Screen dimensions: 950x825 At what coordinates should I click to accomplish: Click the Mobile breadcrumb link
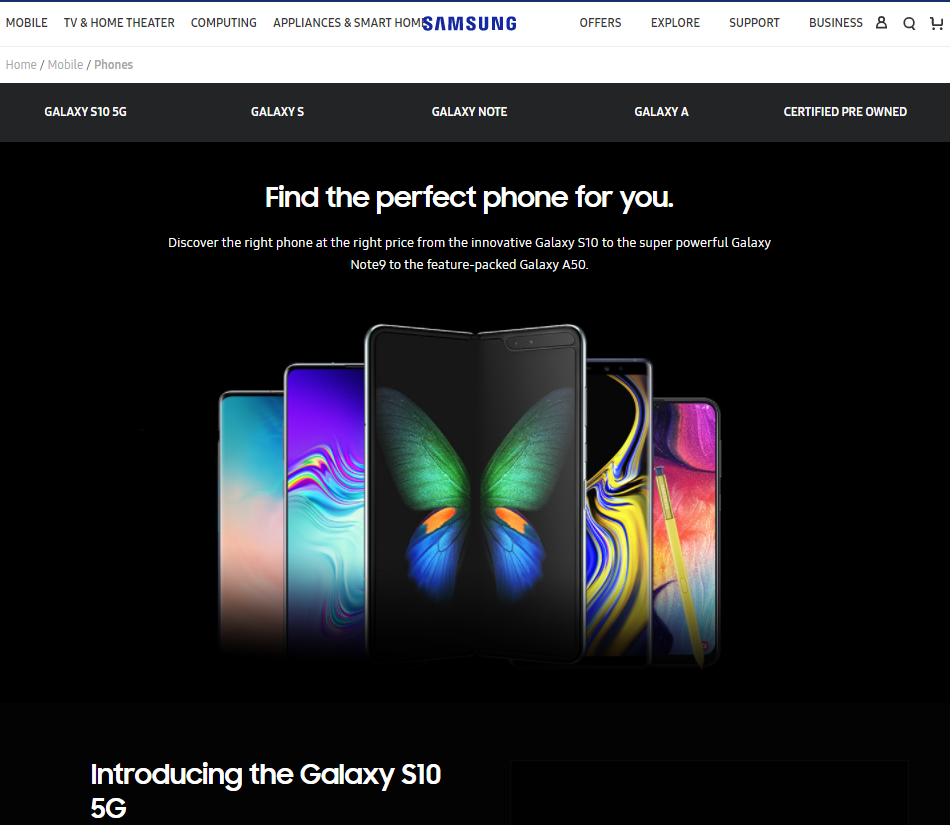65,65
